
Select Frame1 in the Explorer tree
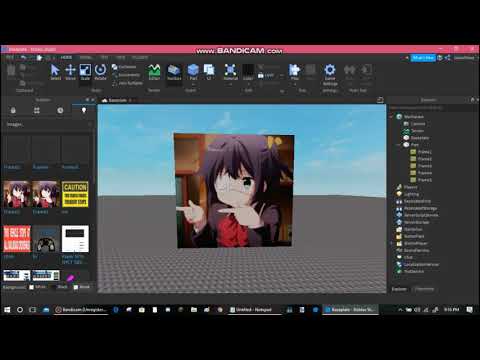tap(421, 152)
